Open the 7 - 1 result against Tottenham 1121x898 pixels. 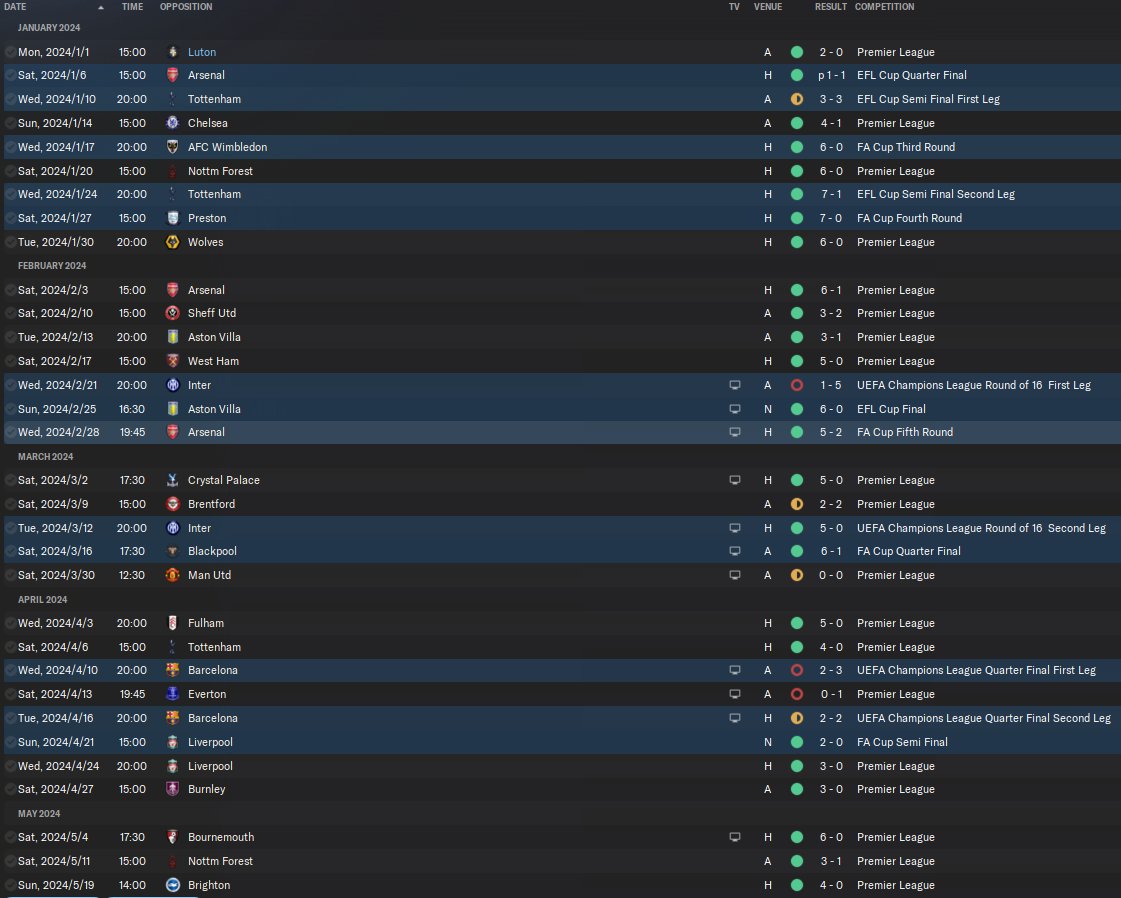[x=831, y=194]
